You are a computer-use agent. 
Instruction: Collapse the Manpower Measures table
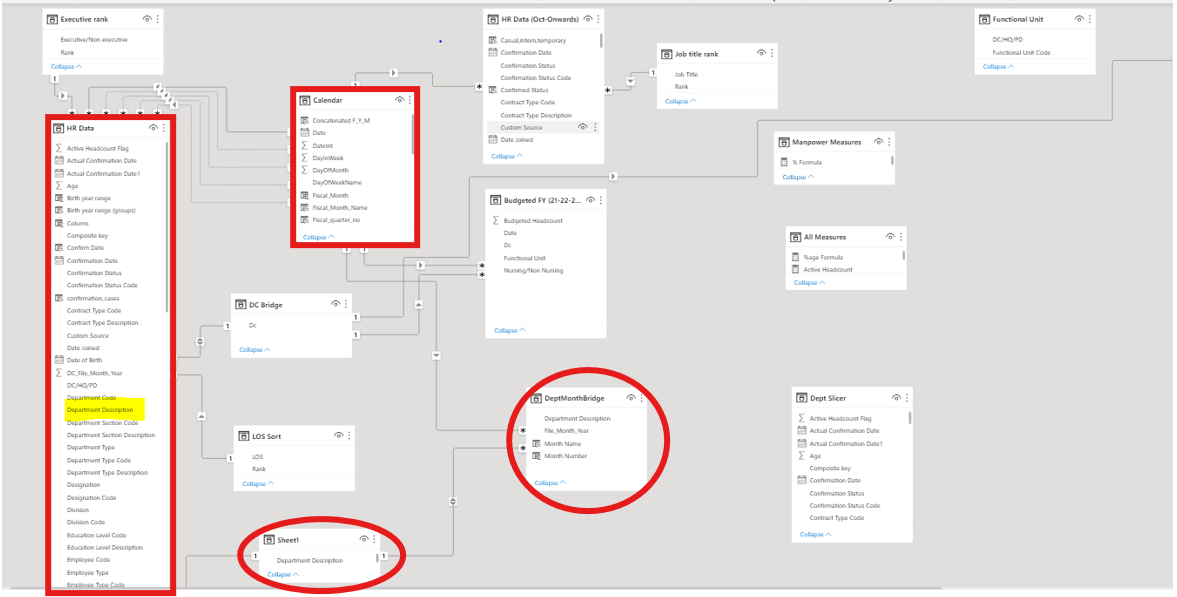[799, 177]
